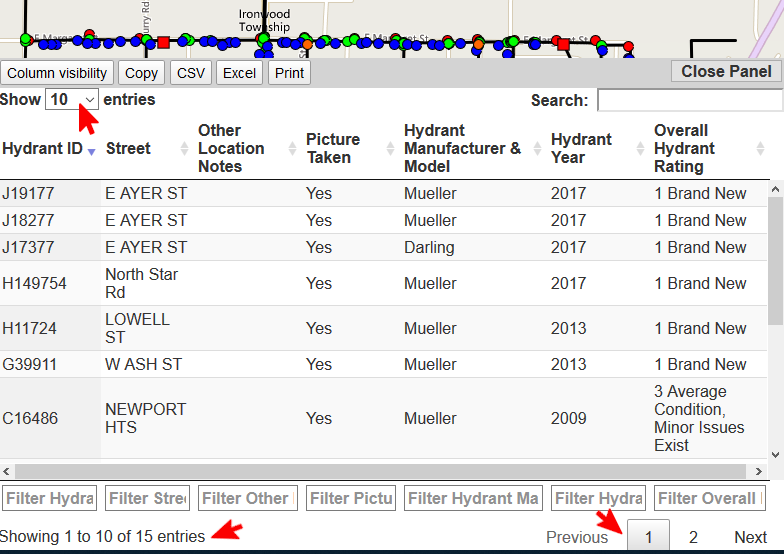Open Column visibility options
This screenshot has width=784, height=554.
click(x=57, y=73)
